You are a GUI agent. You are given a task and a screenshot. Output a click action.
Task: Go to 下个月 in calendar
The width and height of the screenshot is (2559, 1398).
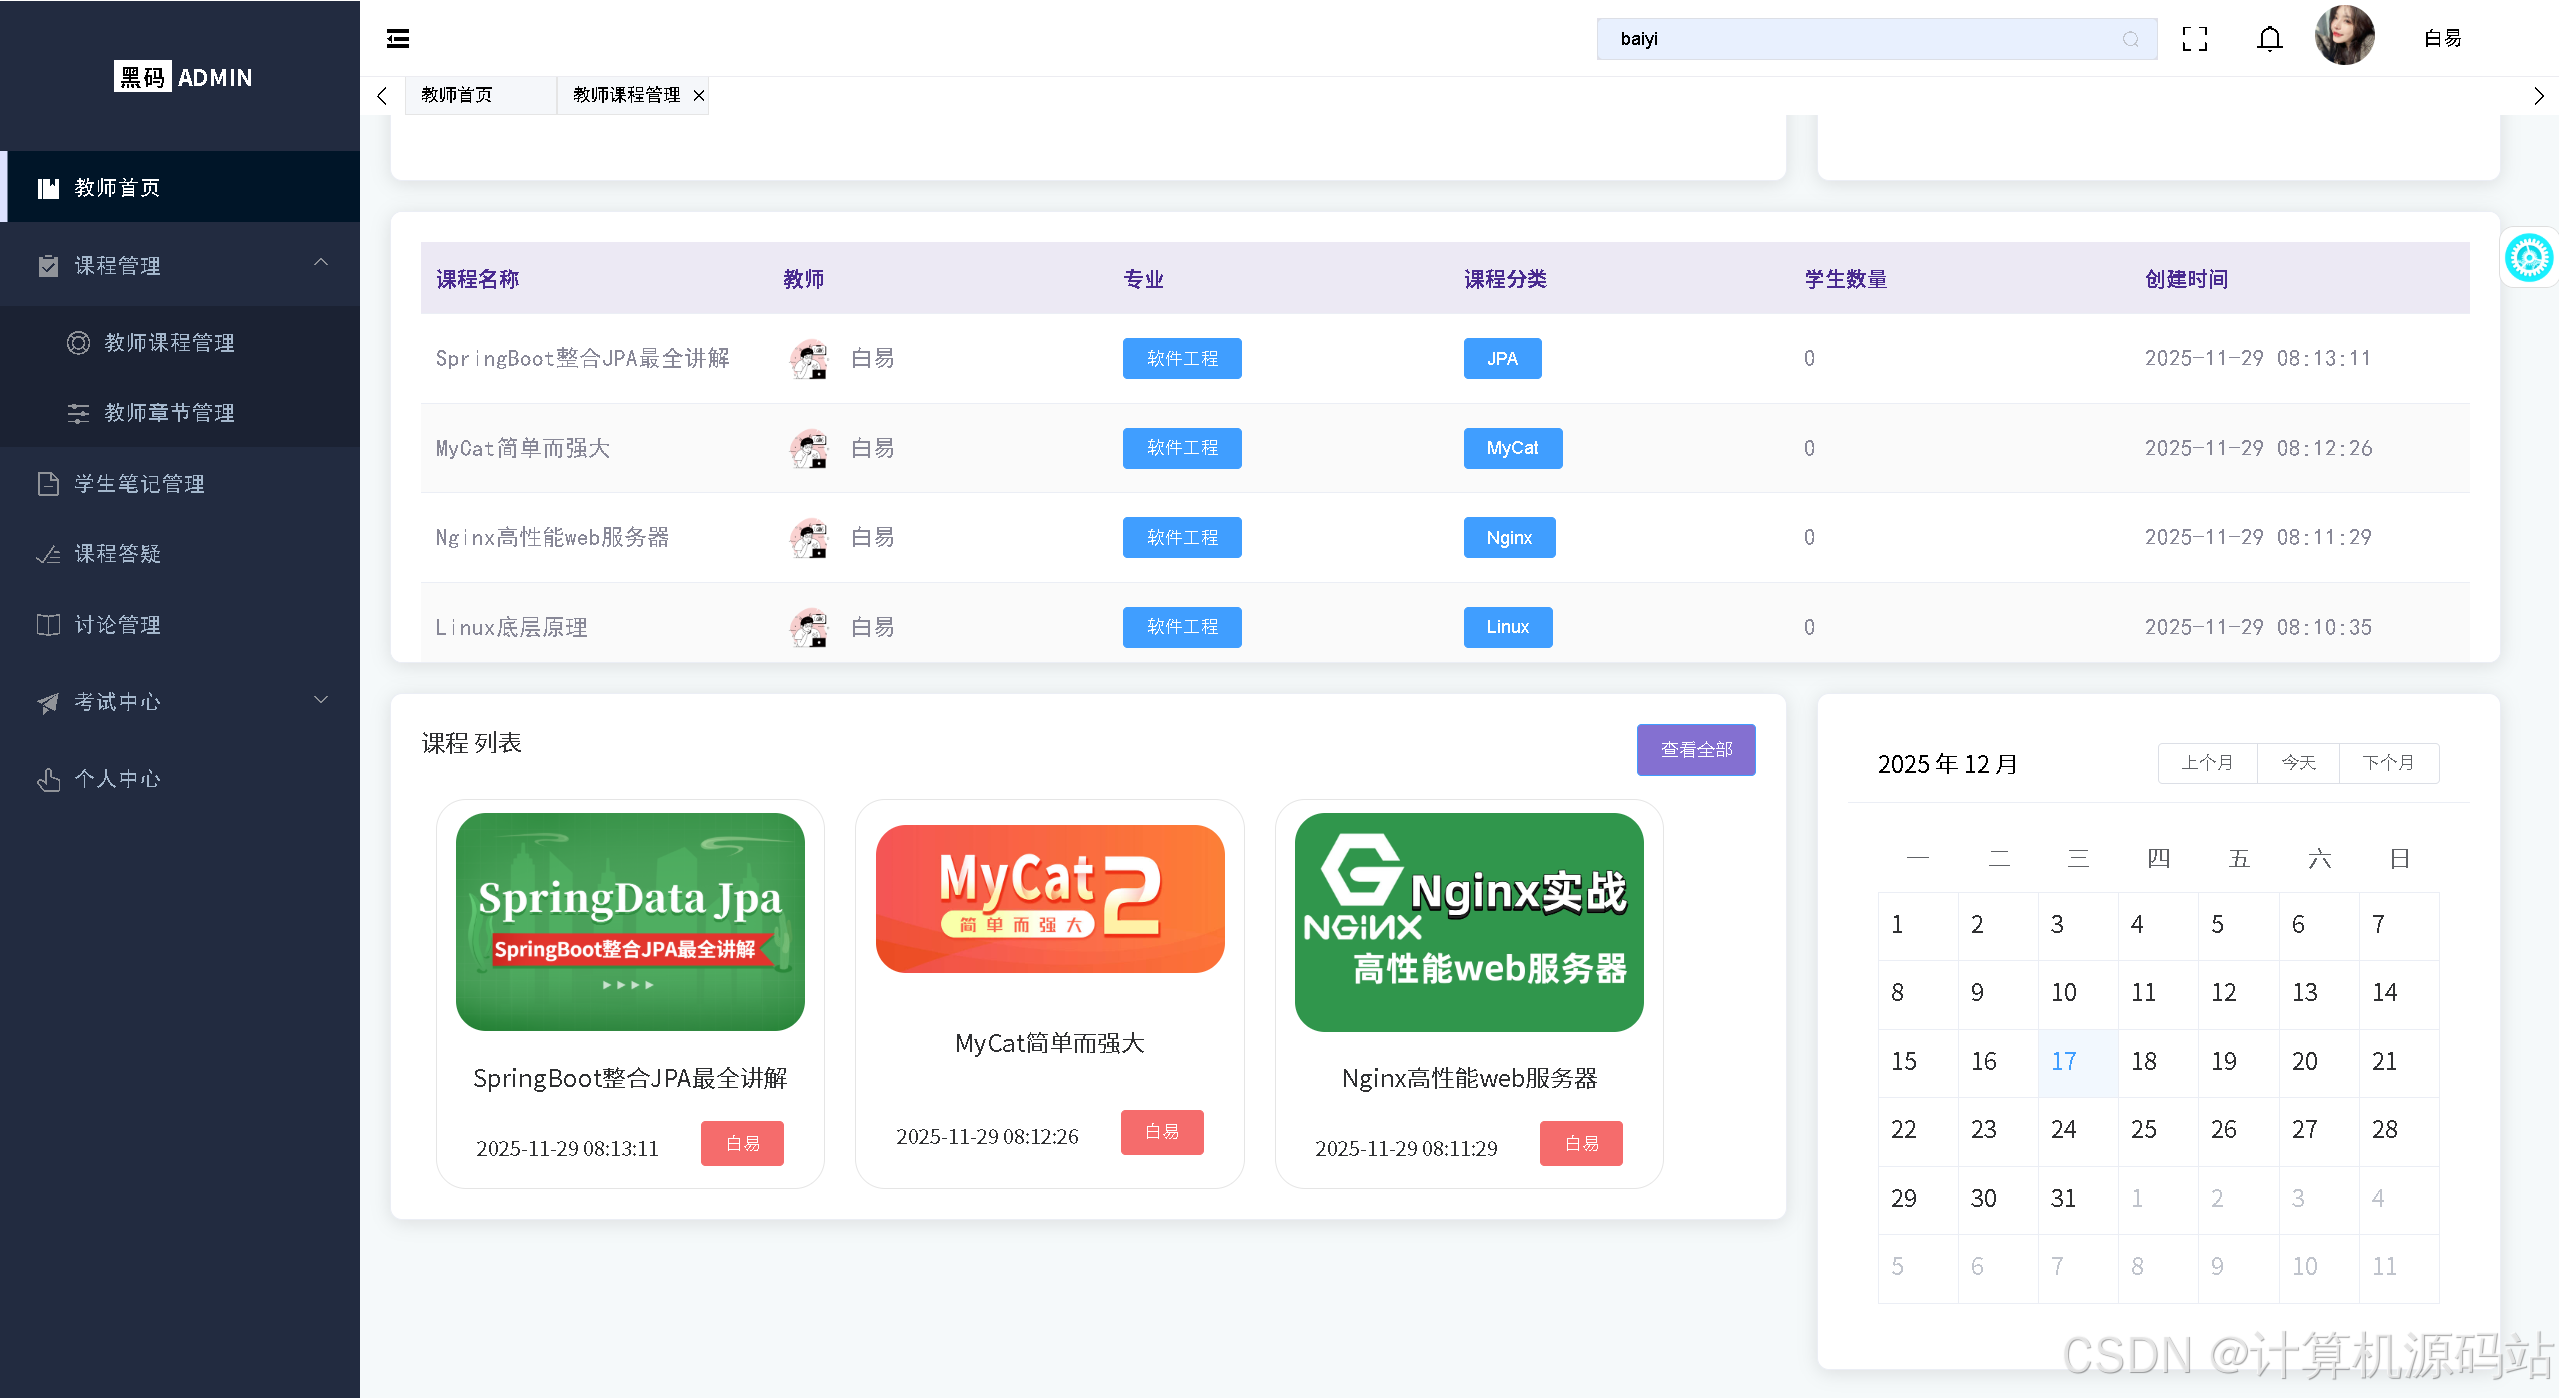(x=2388, y=763)
